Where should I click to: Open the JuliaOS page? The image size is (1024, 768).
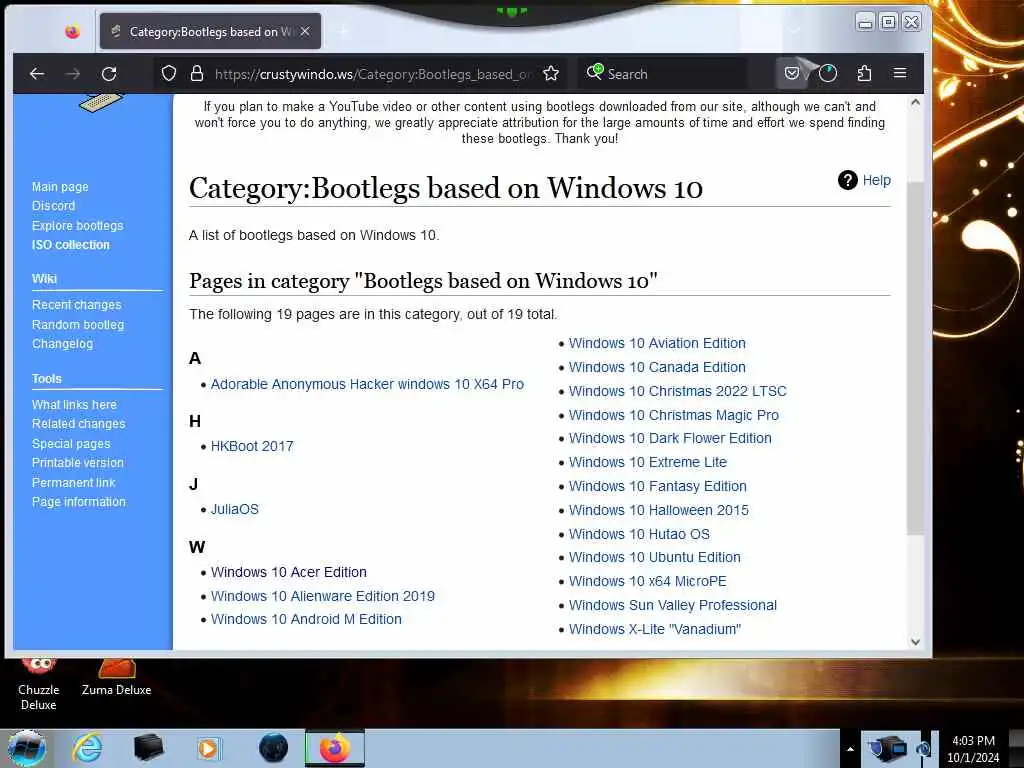234,509
